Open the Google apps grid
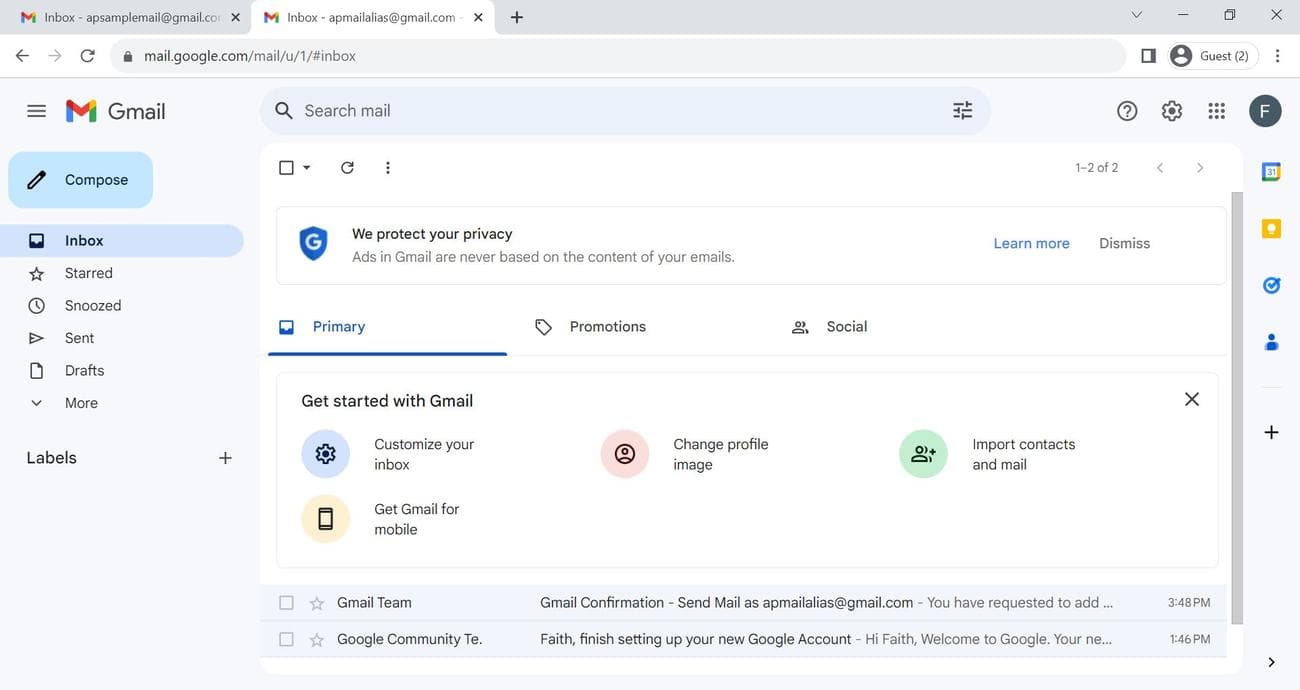Screen dimensions: 1300x690 [1215, 110]
